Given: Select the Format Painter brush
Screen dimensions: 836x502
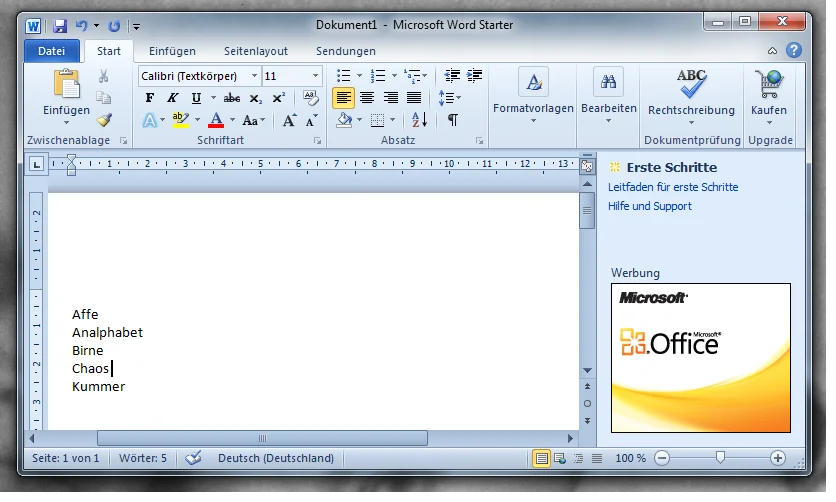Looking at the screenshot, I should coord(104,120).
